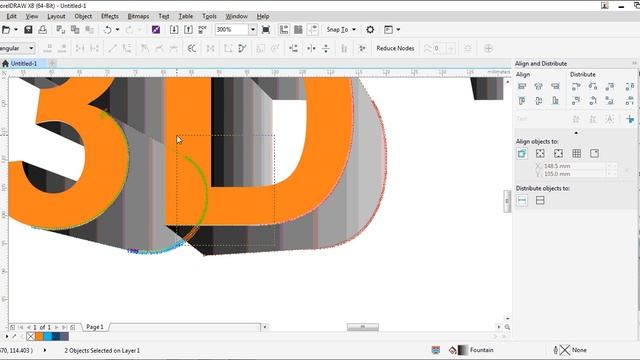The height and width of the screenshot is (360, 640).
Task: Toggle align using object outline option
Action: pyautogui.click(x=630, y=119)
